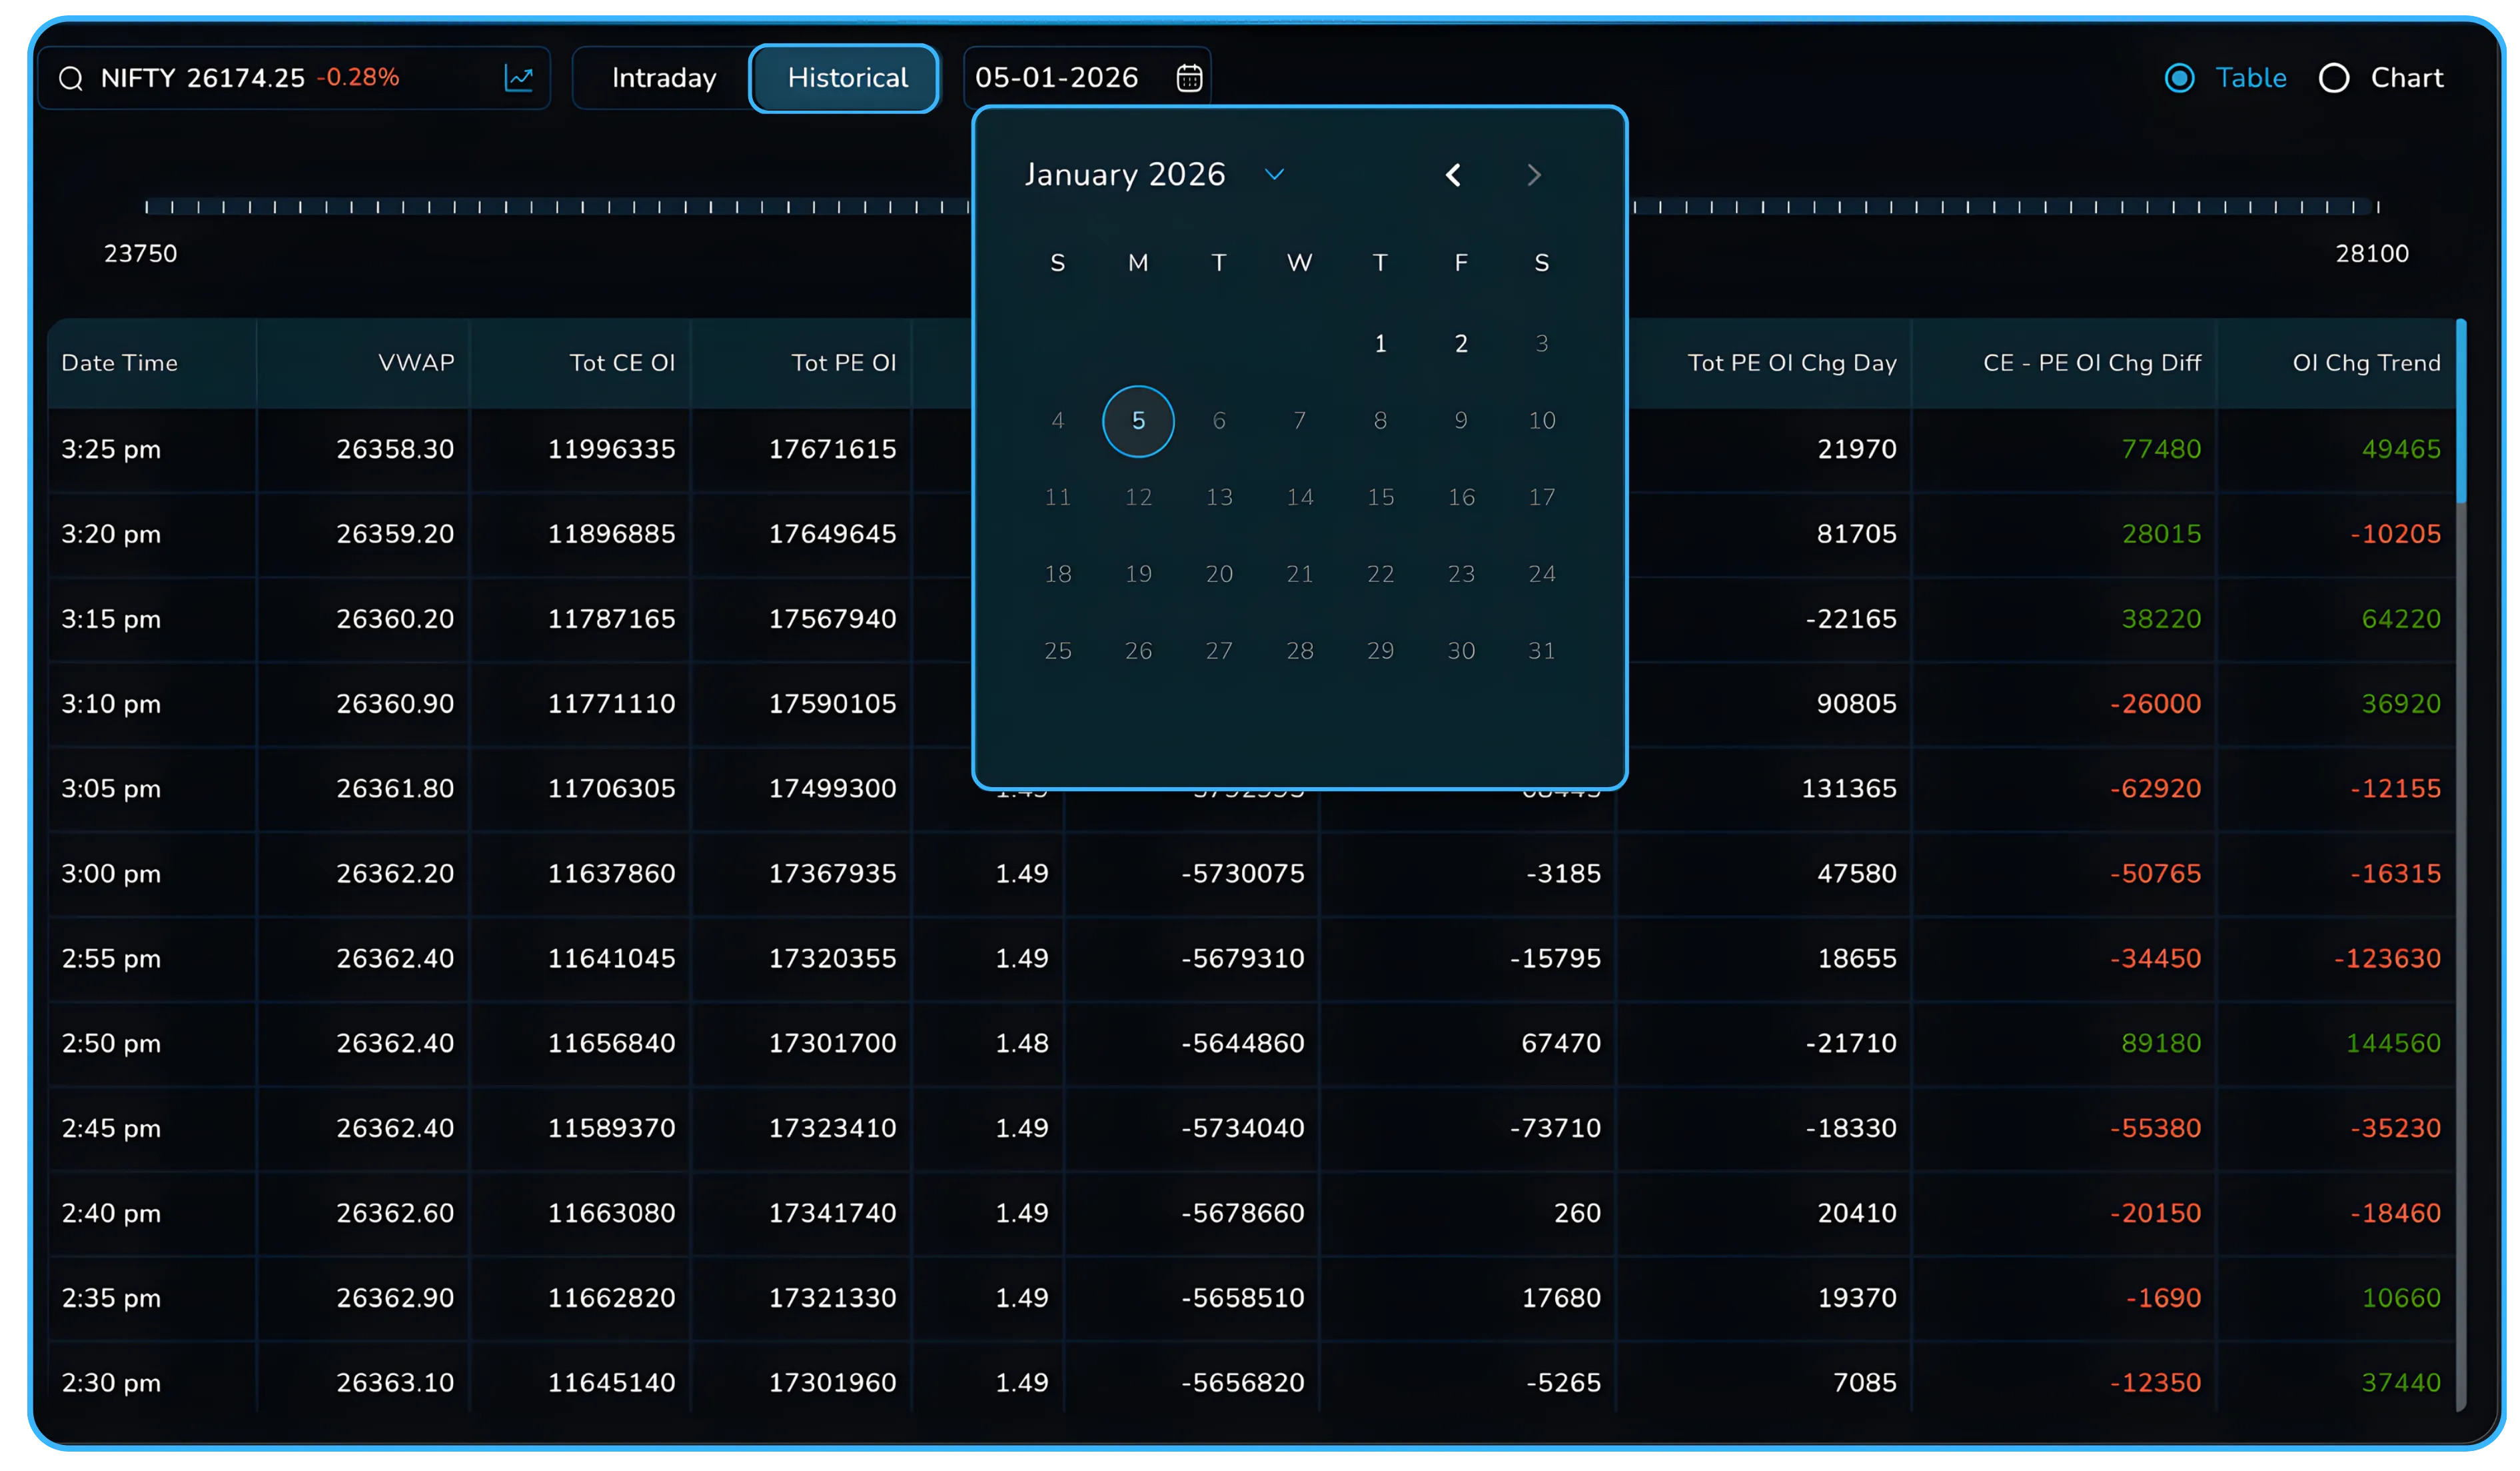Click the calendar icon in date field
Image resolution: width=2520 pixels, height=1471 pixels.
click(1188, 78)
